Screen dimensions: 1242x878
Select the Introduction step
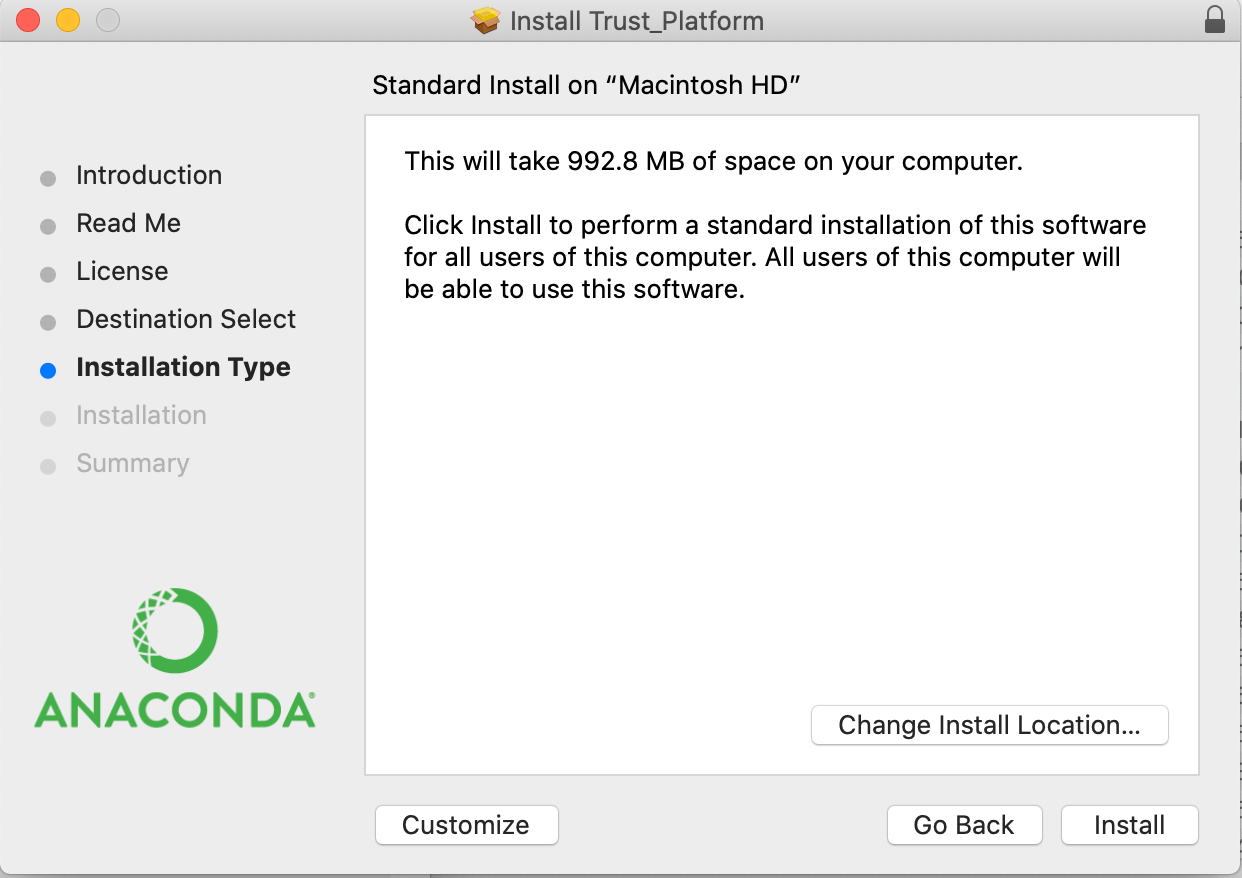coord(149,175)
